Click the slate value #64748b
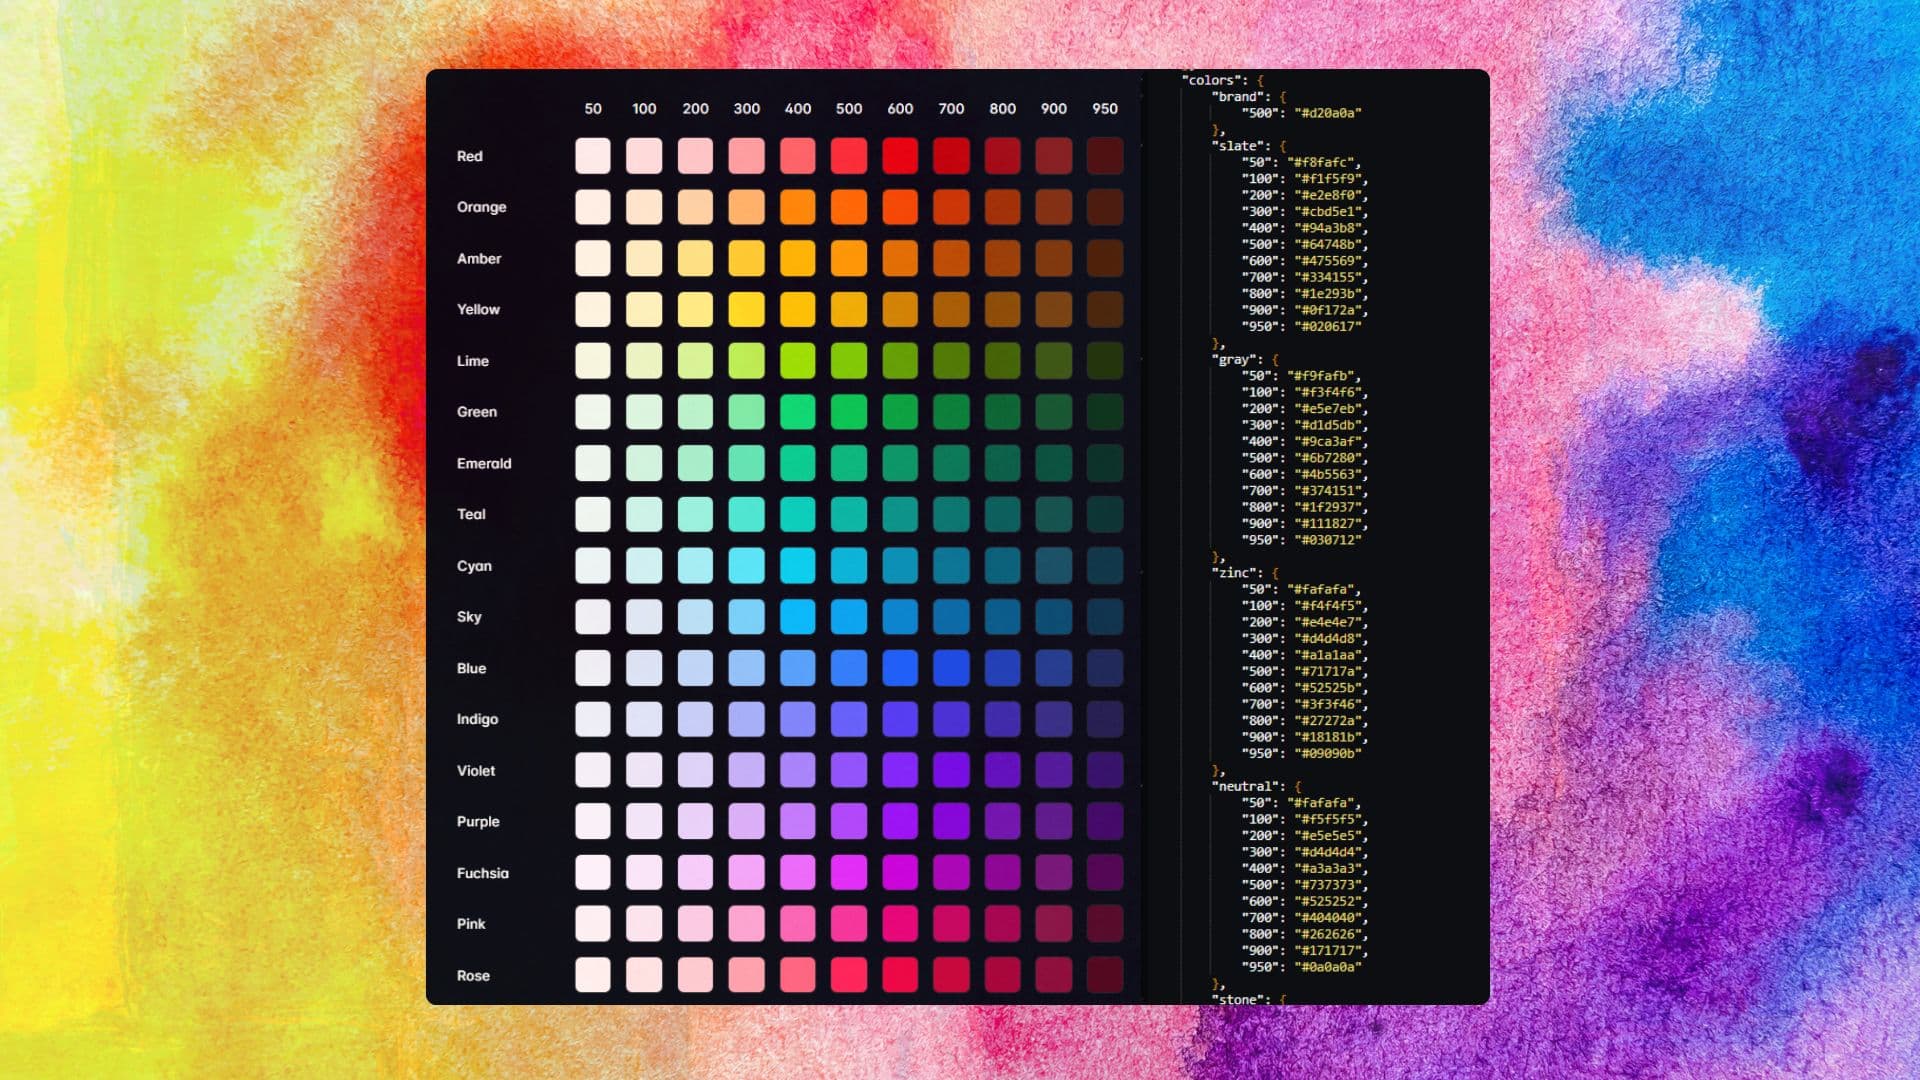This screenshot has height=1080, width=1920. 1328,244
